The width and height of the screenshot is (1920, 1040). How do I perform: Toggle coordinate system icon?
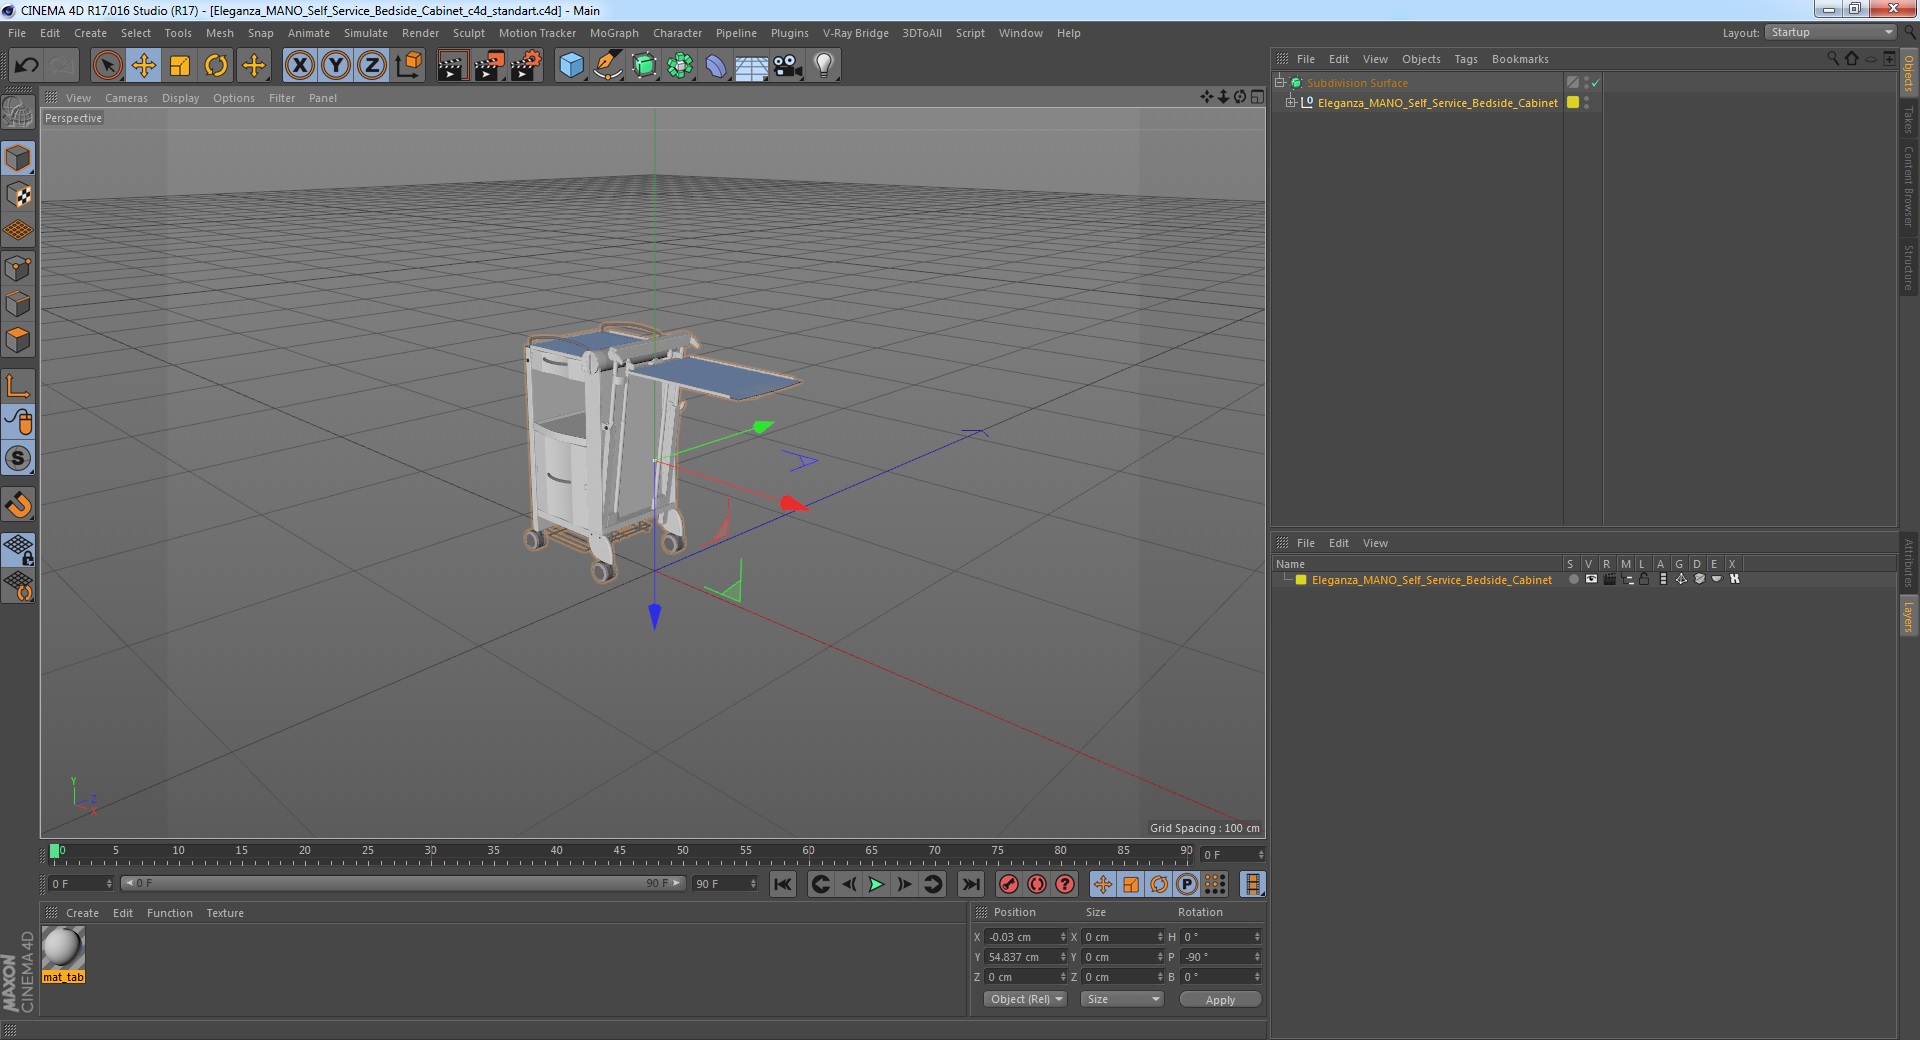click(408, 66)
